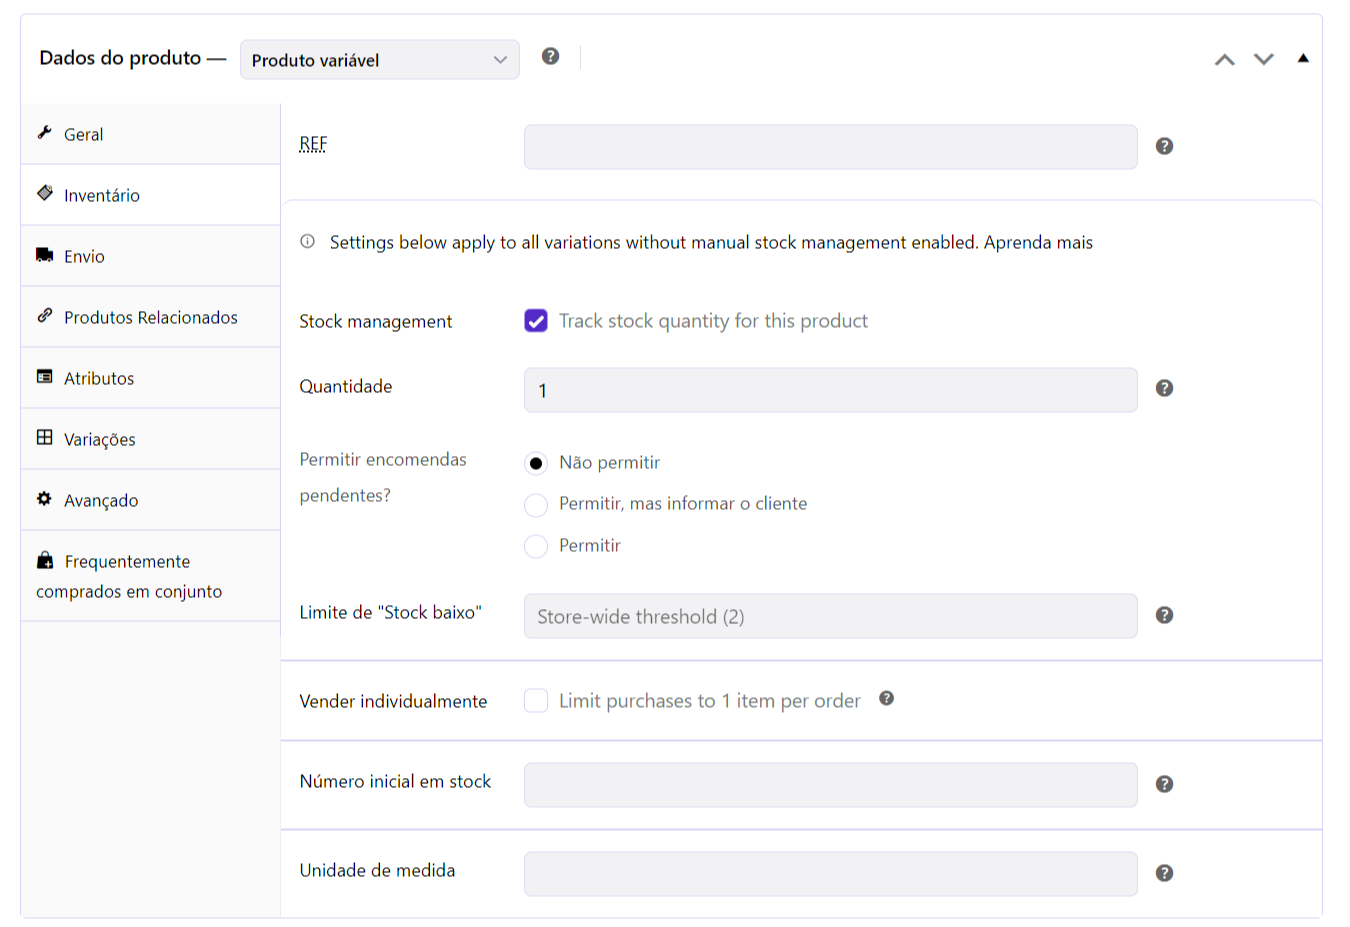Click the Número inicial em stock field
This screenshot has width=1350, height=927.
(831, 785)
